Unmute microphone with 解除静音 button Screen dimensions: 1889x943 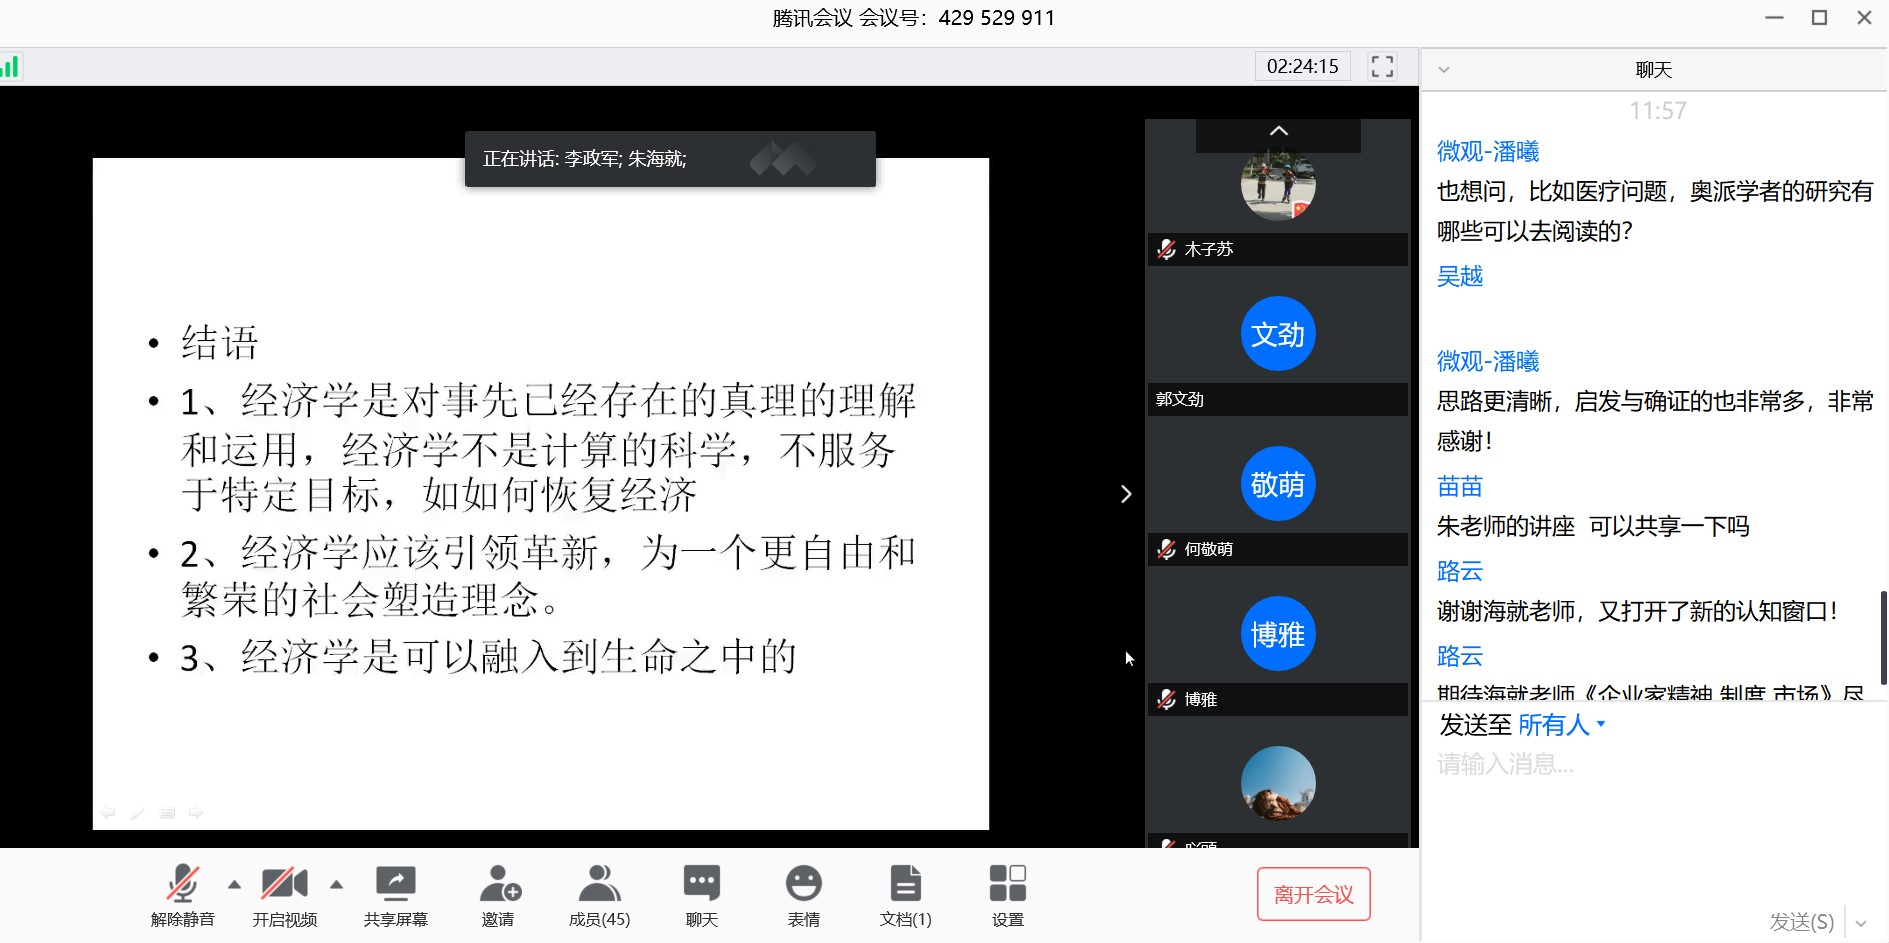tap(182, 894)
